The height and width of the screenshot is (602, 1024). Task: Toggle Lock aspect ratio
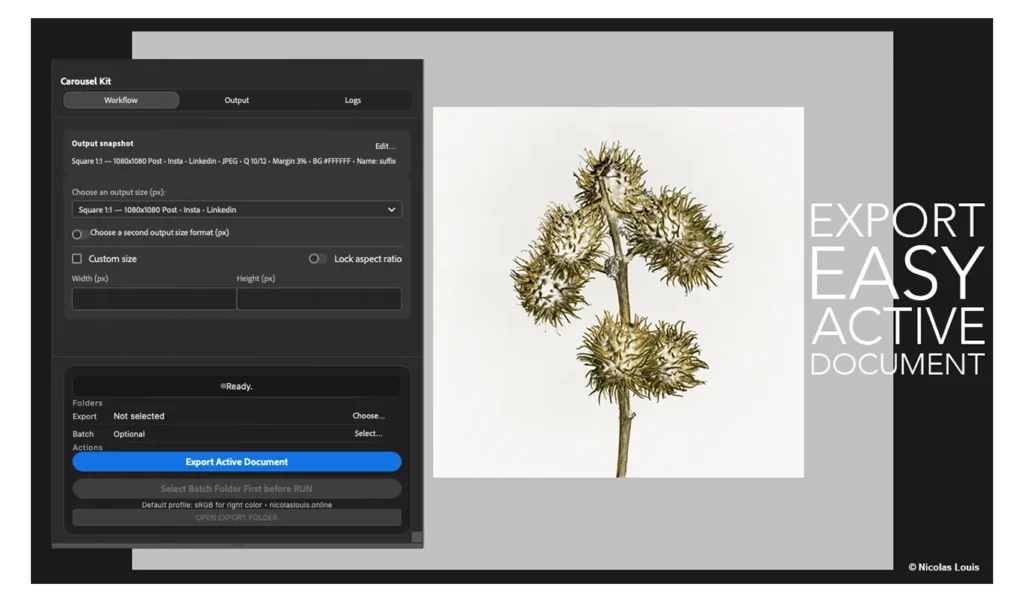(318, 258)
